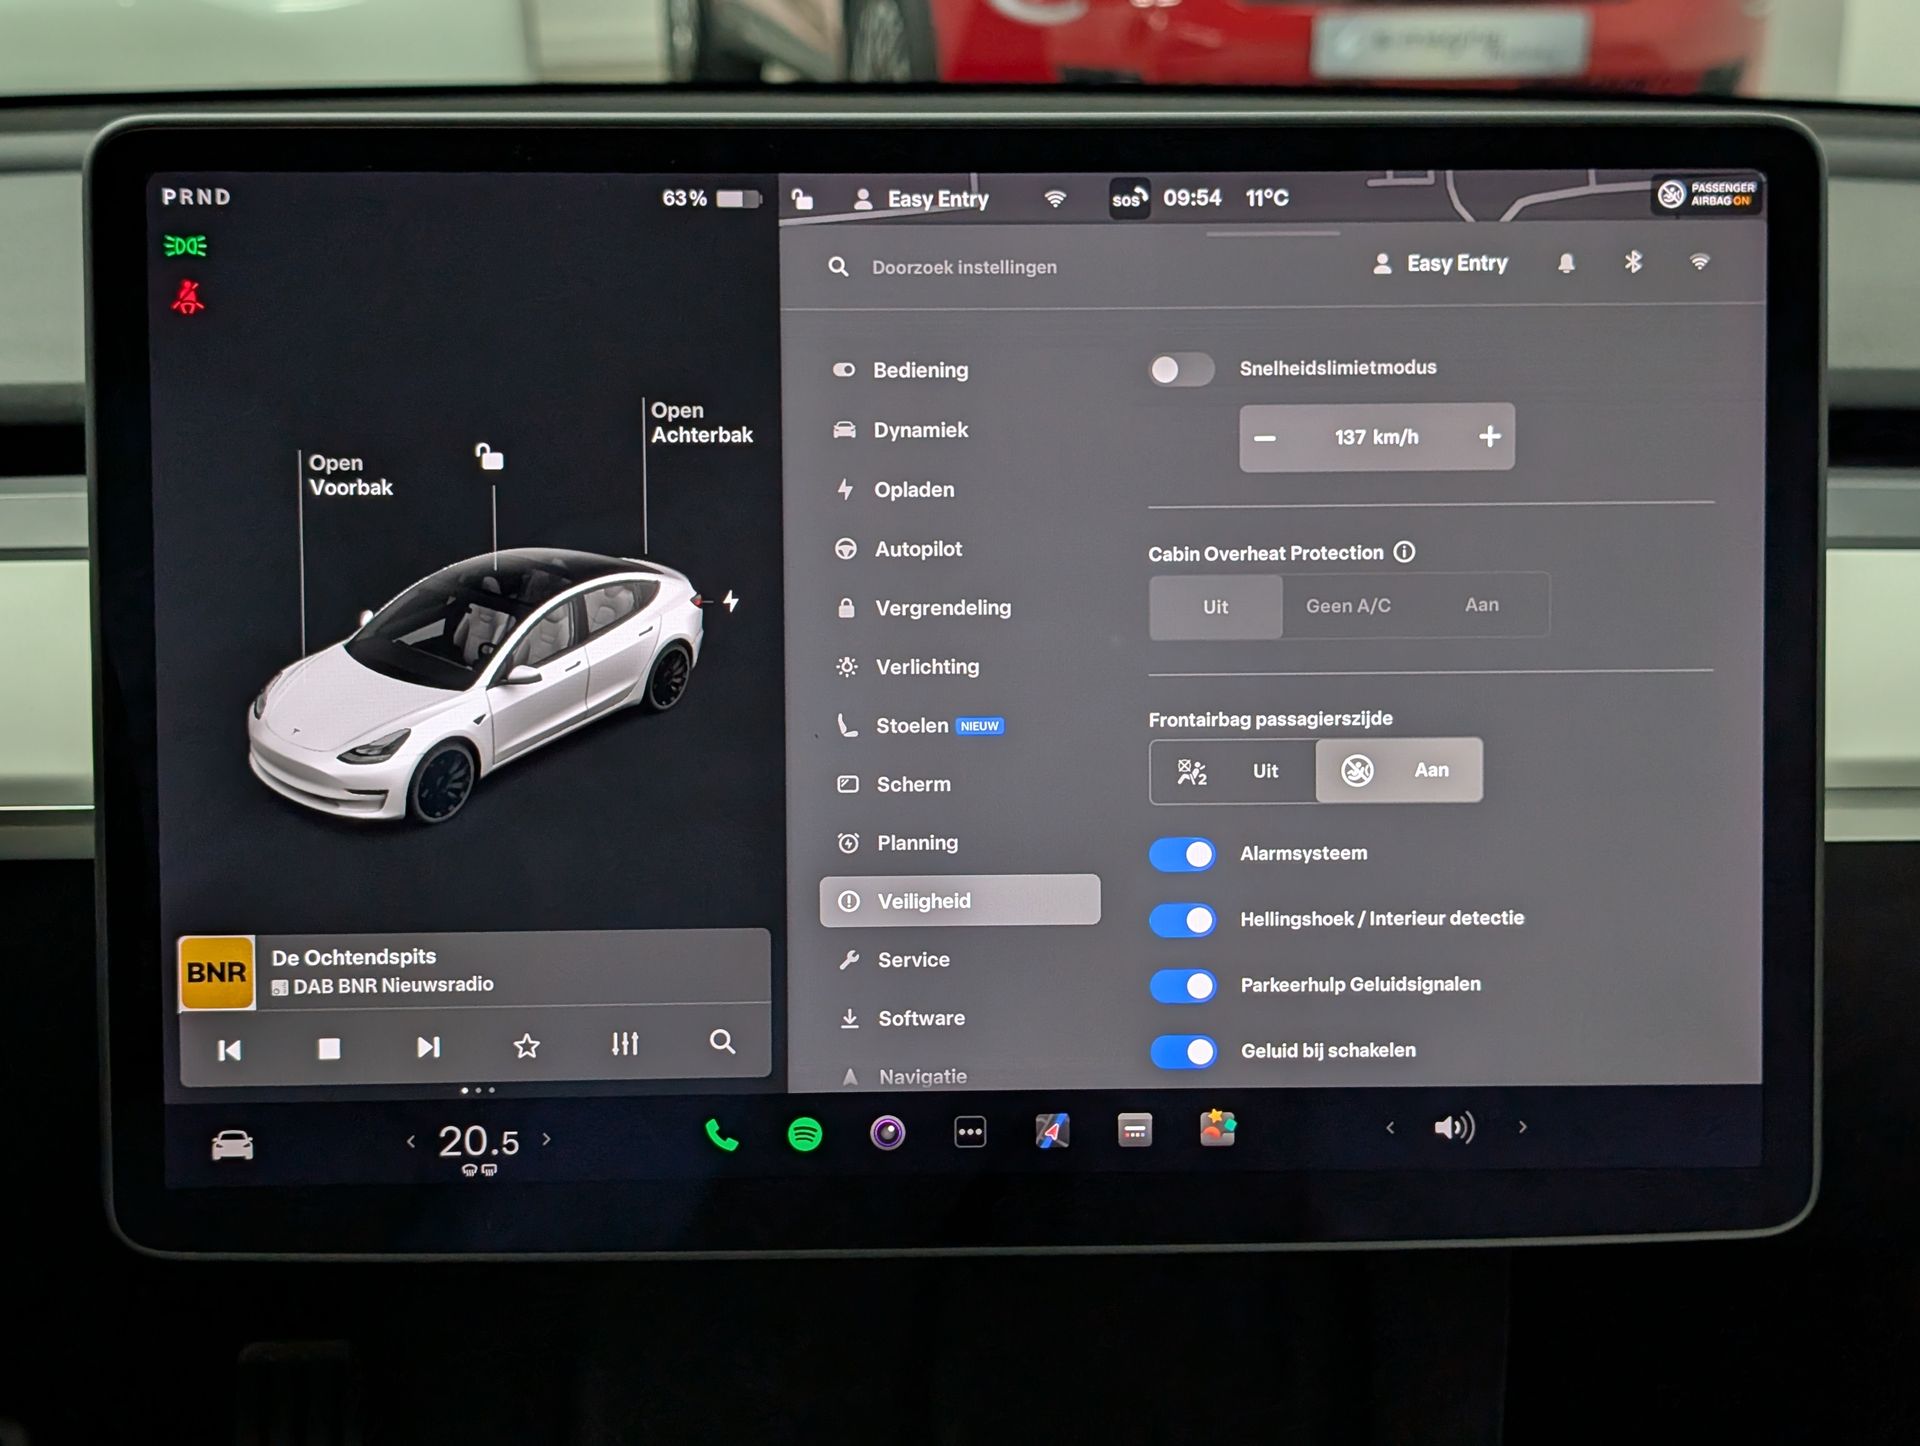Open the three-dot more apps icon

click(970, 1132)
